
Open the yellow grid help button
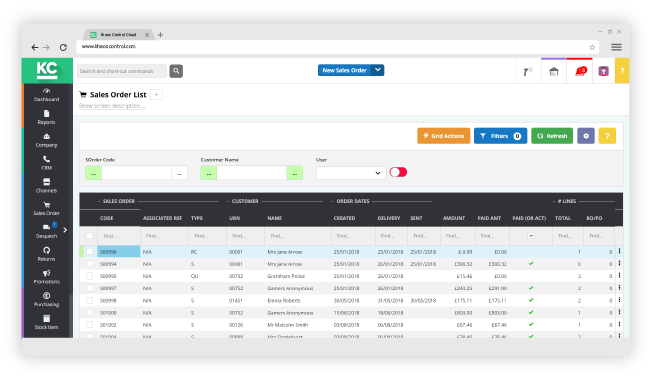[607, 136]
